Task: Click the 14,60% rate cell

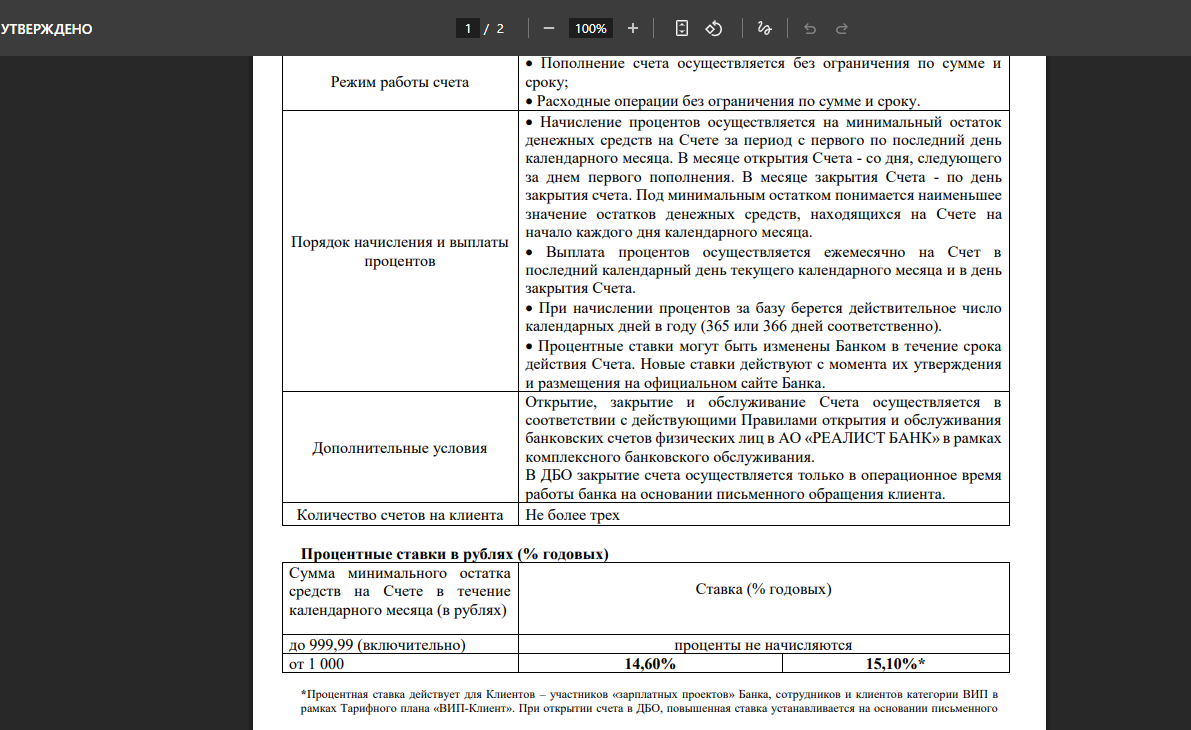Action: point(650,664)
